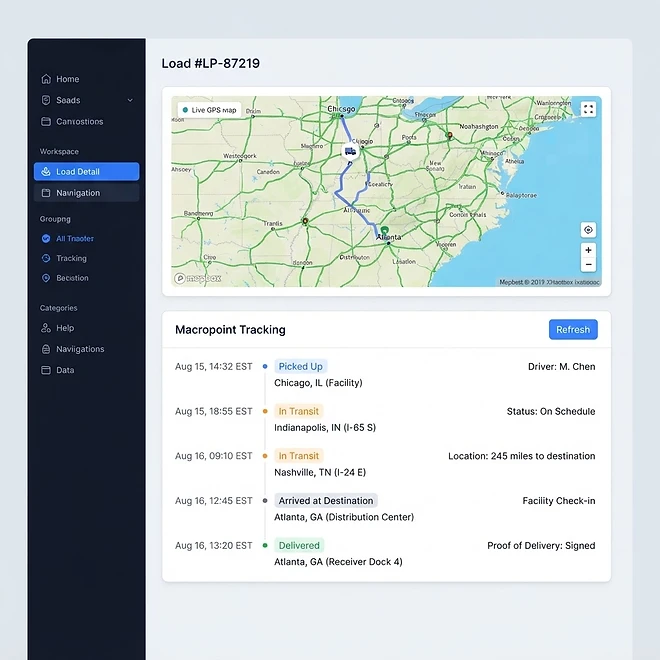The image size is (660, 660).
Task: Click the Load Detail icon
Action: (x=46, y=172)
